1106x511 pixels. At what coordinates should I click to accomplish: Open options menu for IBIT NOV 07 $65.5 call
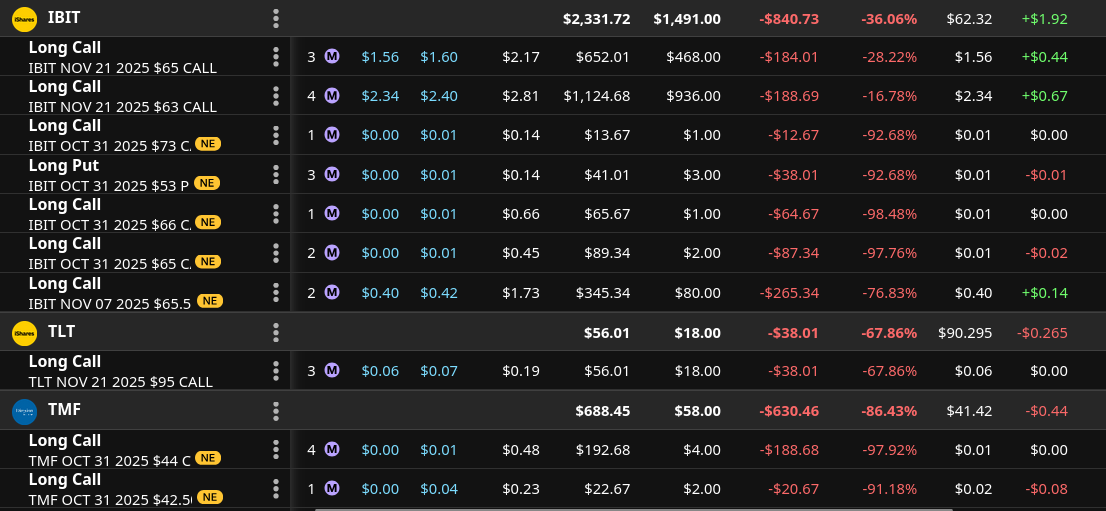tap(276, 292)
